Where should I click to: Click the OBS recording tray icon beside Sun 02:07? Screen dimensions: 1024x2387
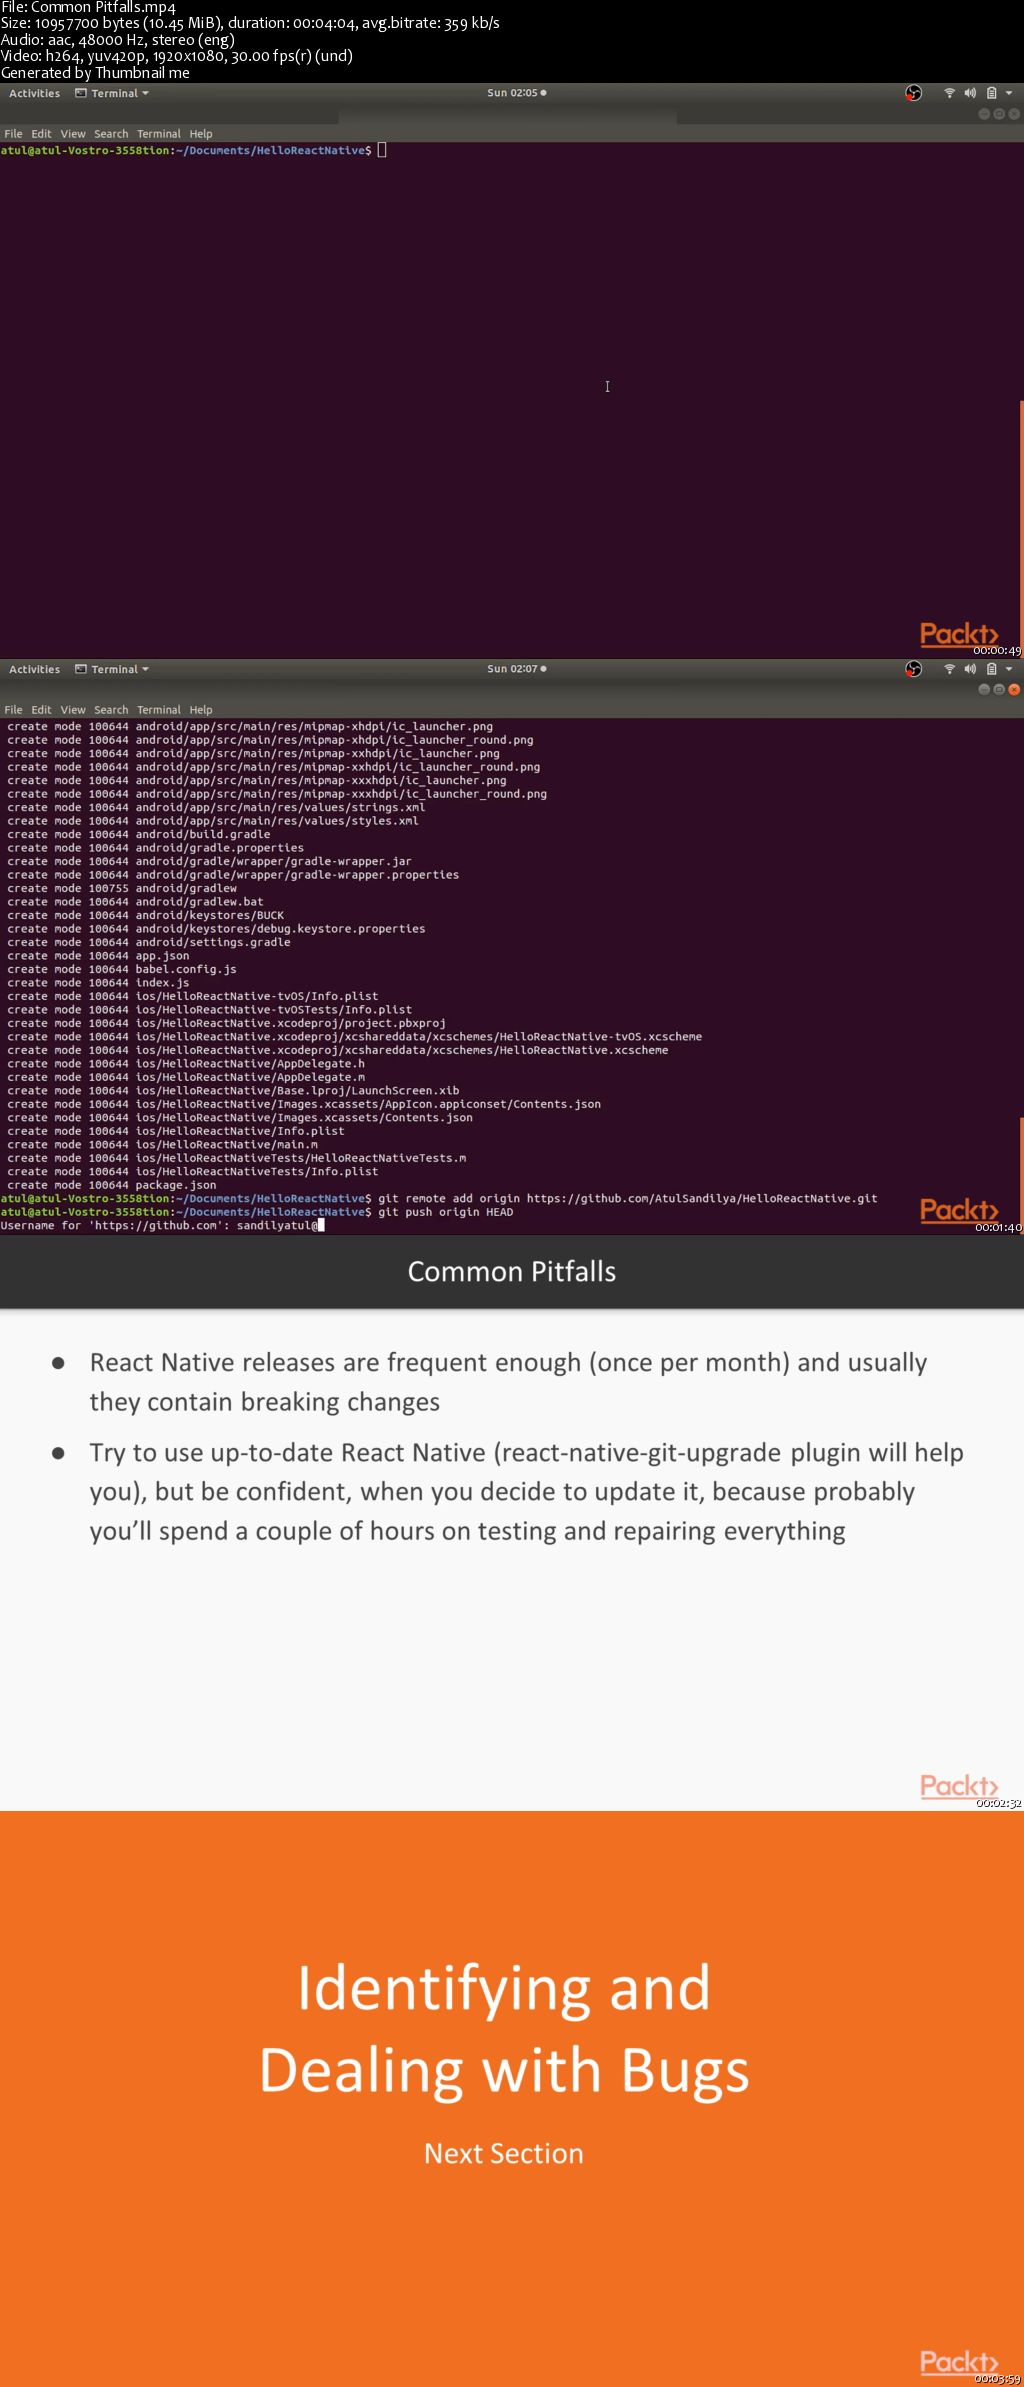(x=913, y=669)
